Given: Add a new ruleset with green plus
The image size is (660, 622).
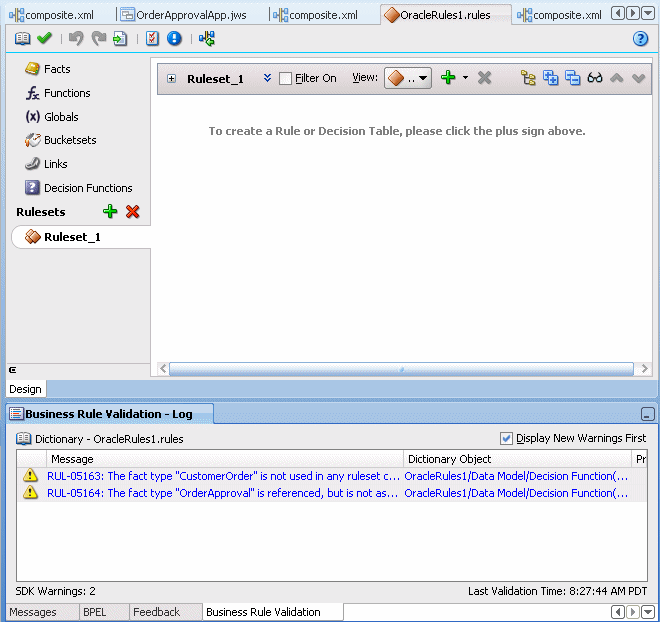Looking at the screenshot, I should tap(110, 211).
